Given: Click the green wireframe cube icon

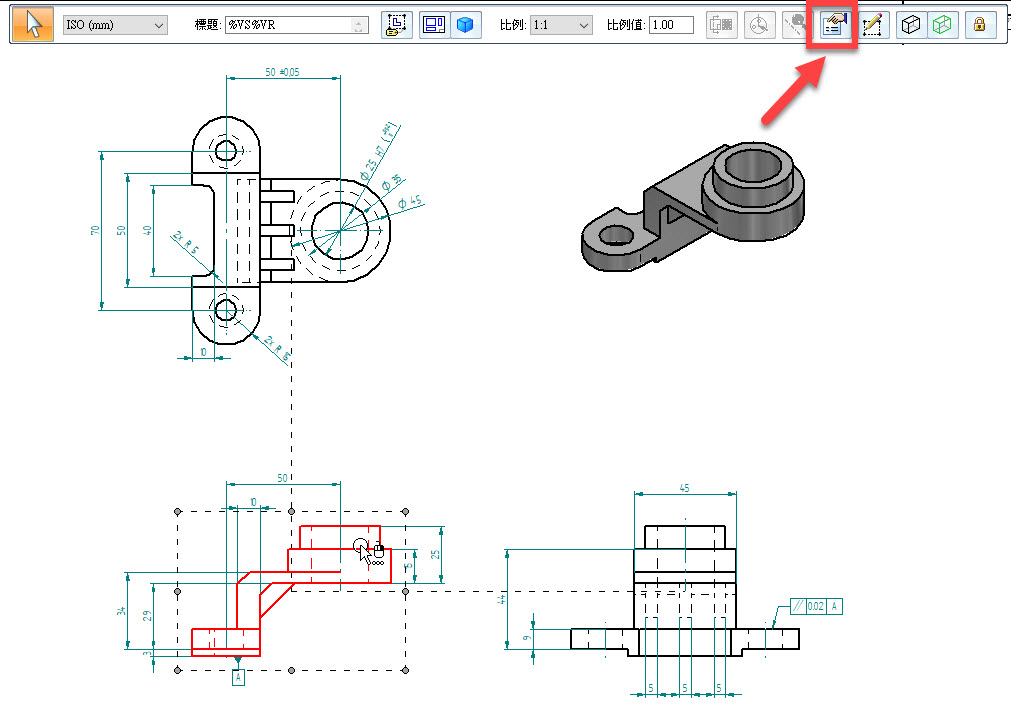Looking at the screenshot, I should [x=942, y=25].
